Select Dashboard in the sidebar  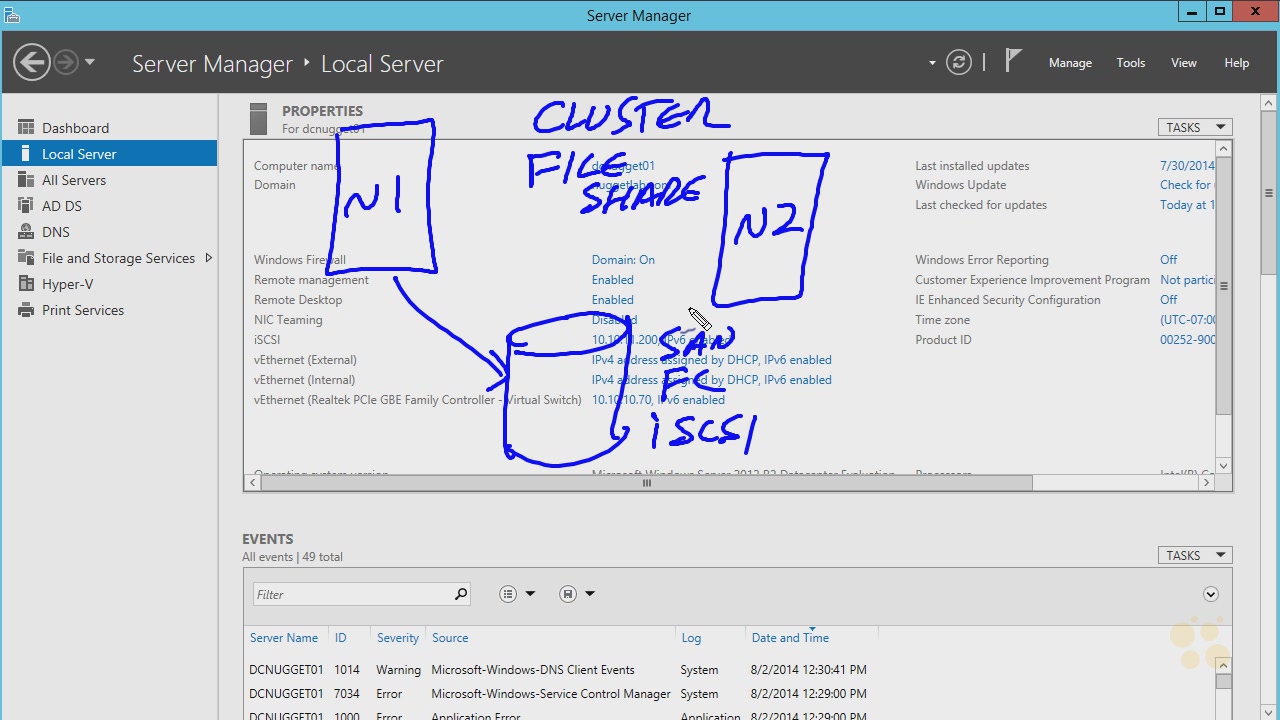[109, 128]
